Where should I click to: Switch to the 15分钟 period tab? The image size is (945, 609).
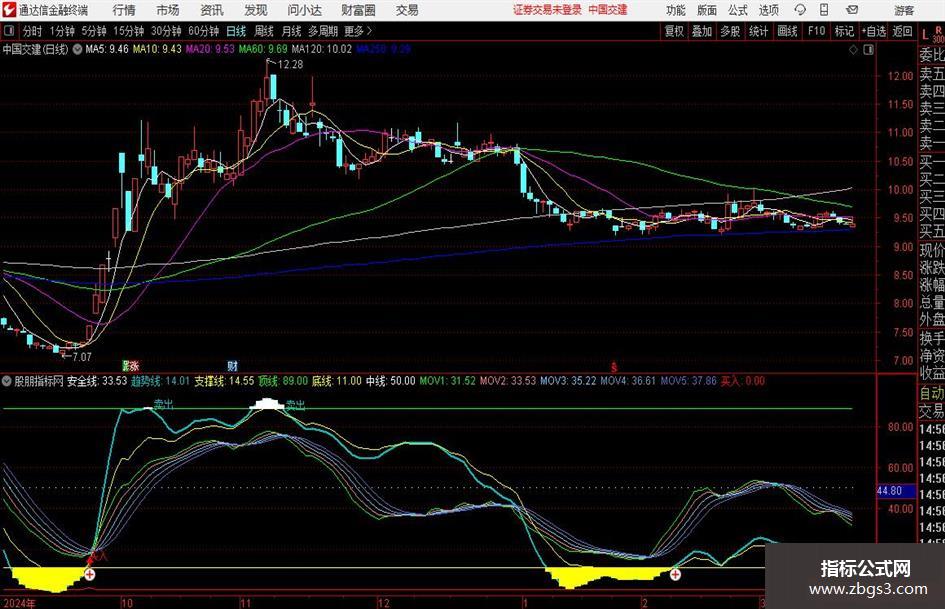coord(129,31)
